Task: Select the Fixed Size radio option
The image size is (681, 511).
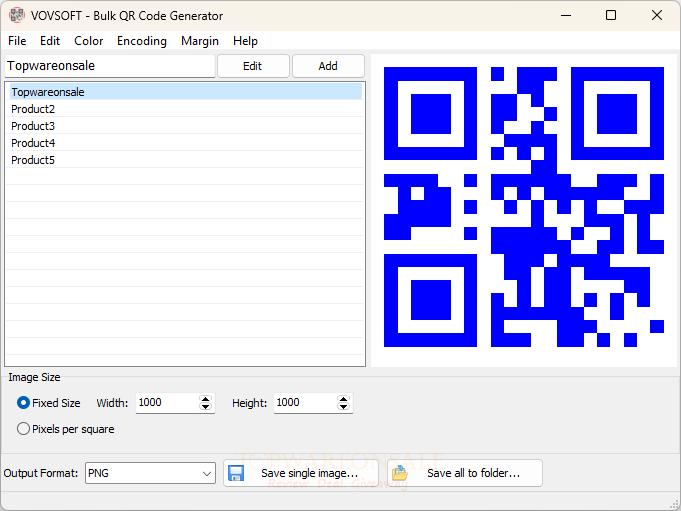Action: 49,403
